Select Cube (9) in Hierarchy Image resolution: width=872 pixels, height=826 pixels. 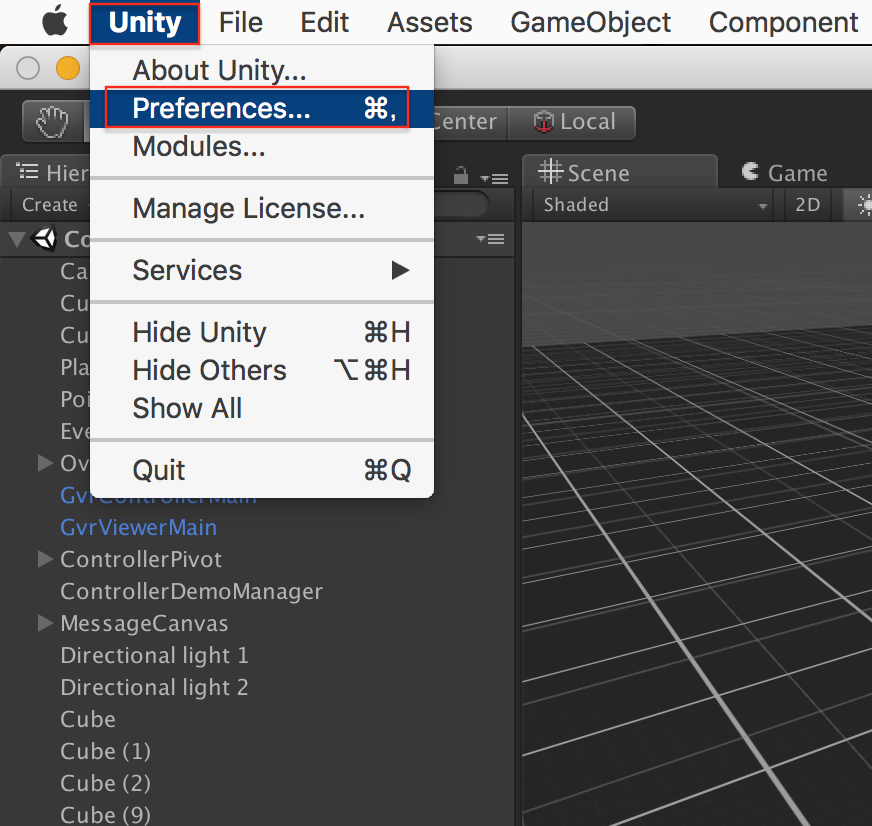coord(106,814)
